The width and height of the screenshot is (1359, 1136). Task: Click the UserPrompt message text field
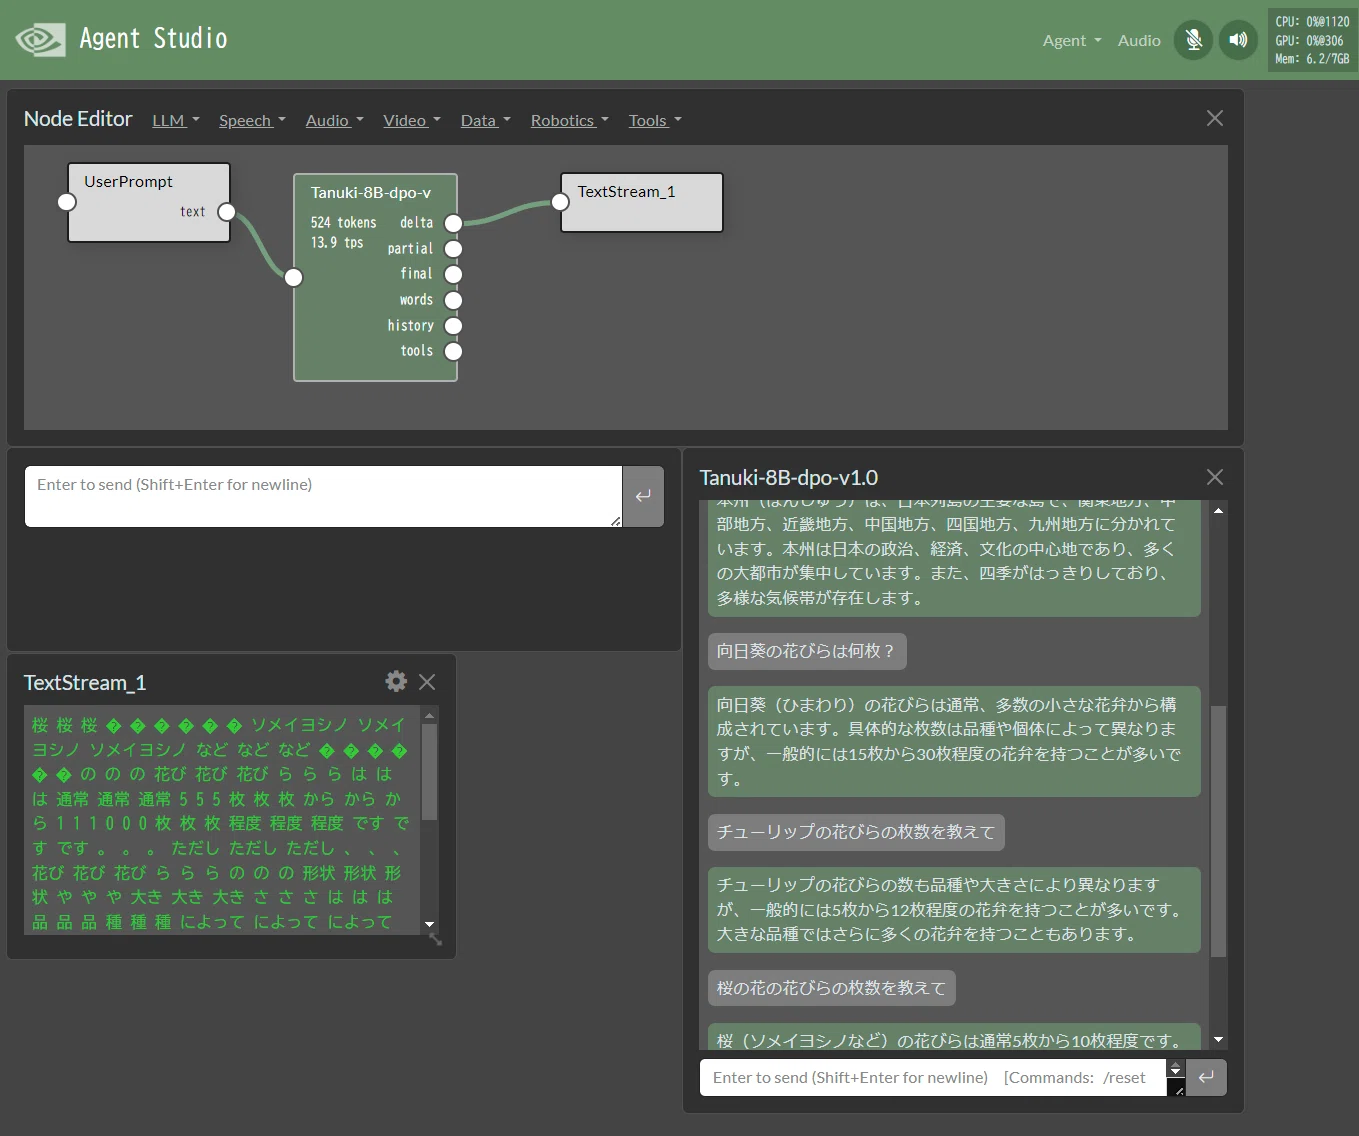[323, 496]
